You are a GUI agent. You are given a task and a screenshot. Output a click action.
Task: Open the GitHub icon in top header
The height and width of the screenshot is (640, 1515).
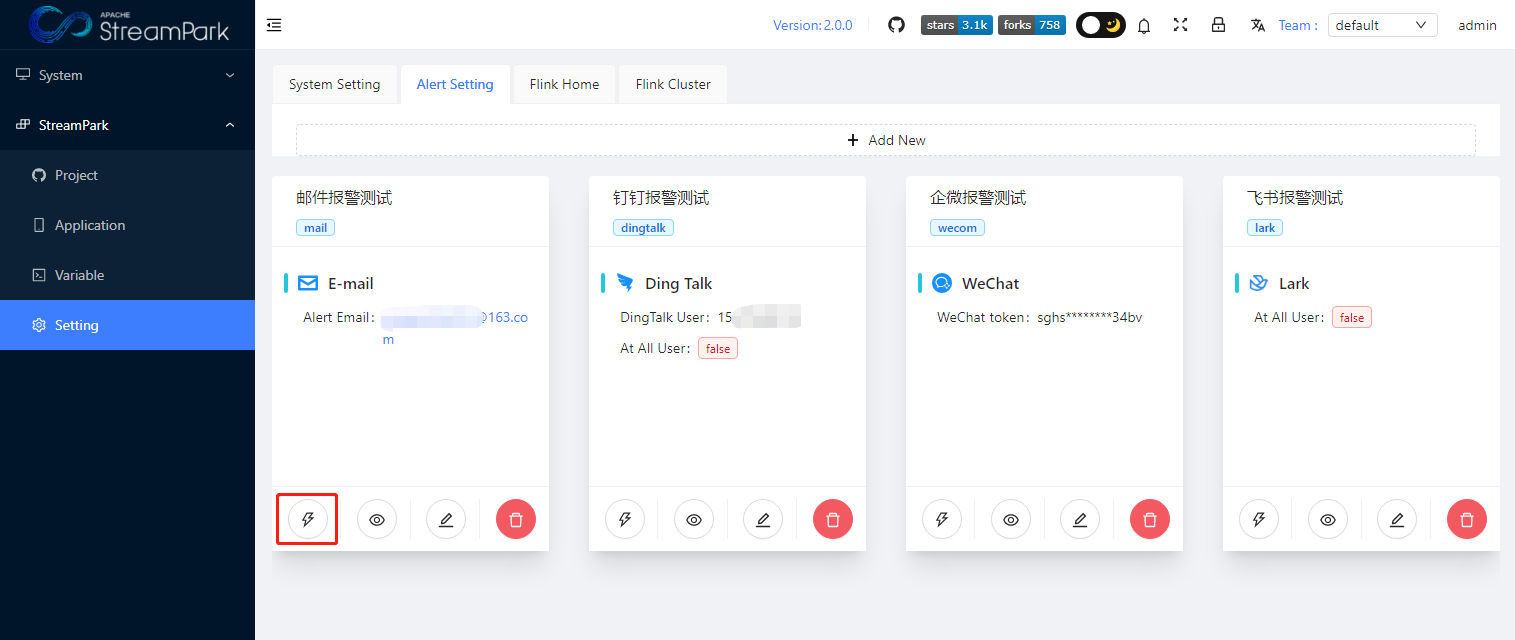pyautogui.click(x=896, y=25)
